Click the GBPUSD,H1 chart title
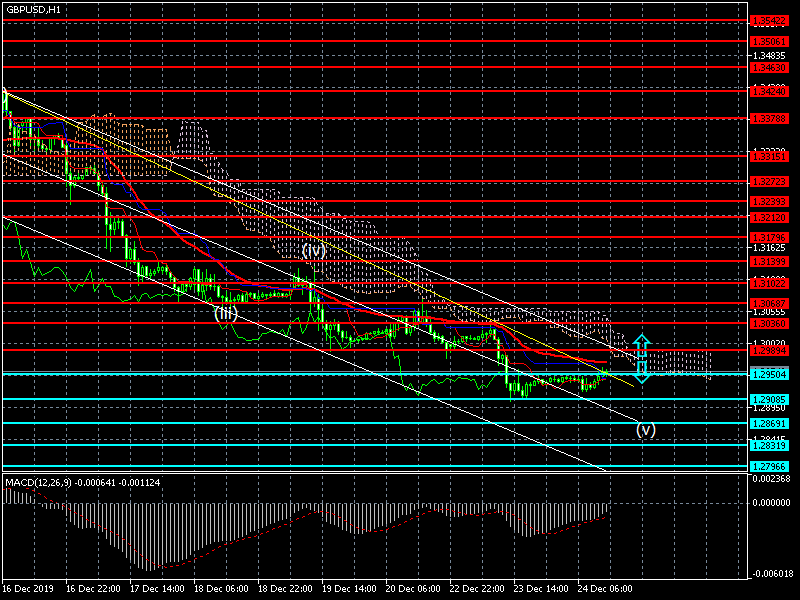 pos(32,9)
